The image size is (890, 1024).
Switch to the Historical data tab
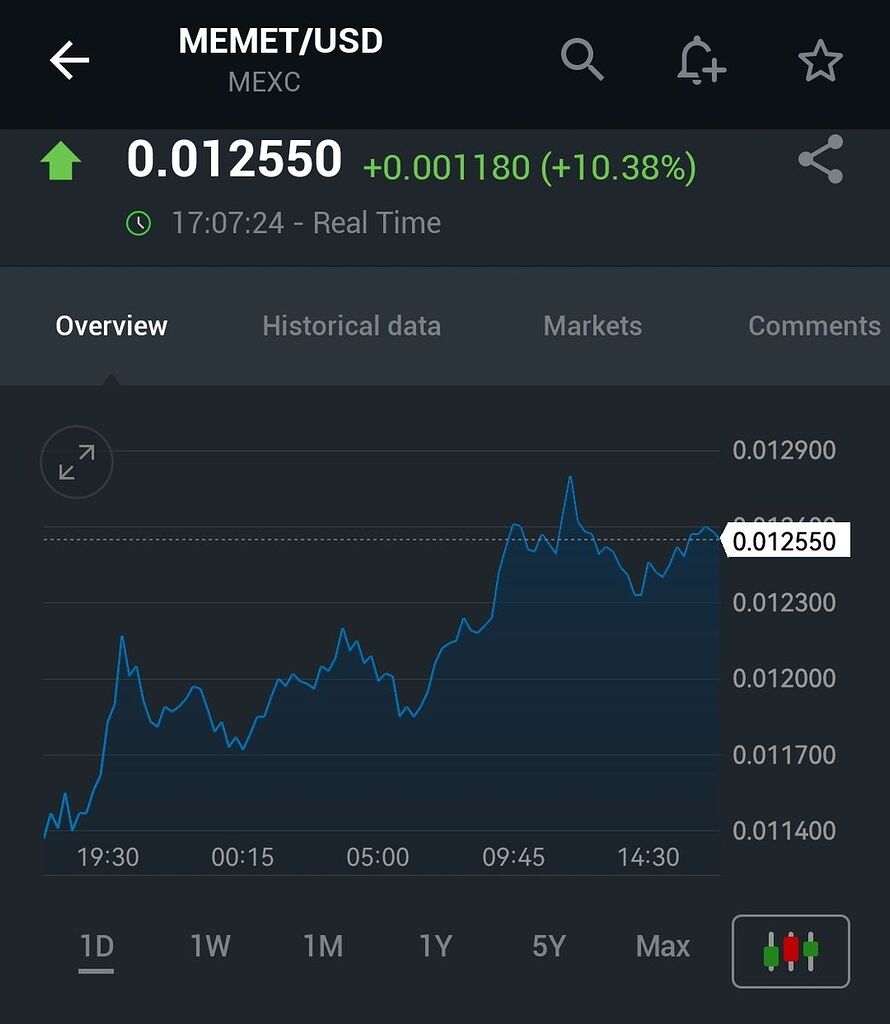[352, 326]
